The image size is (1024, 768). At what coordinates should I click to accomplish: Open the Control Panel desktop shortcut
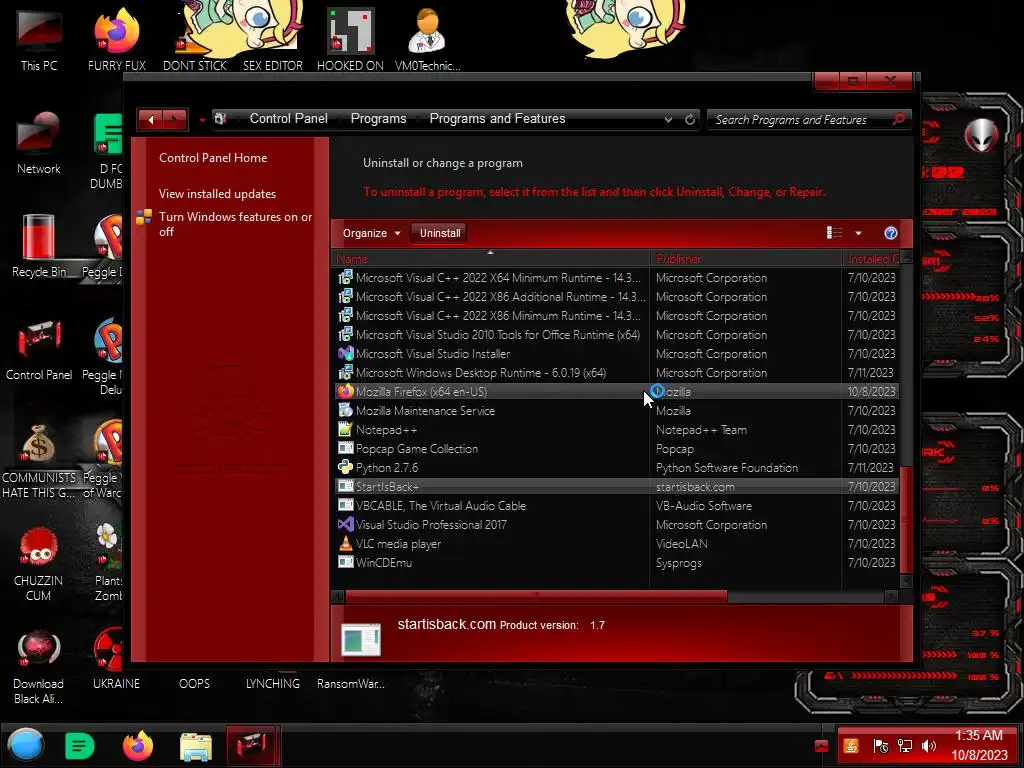click(39, 350)
